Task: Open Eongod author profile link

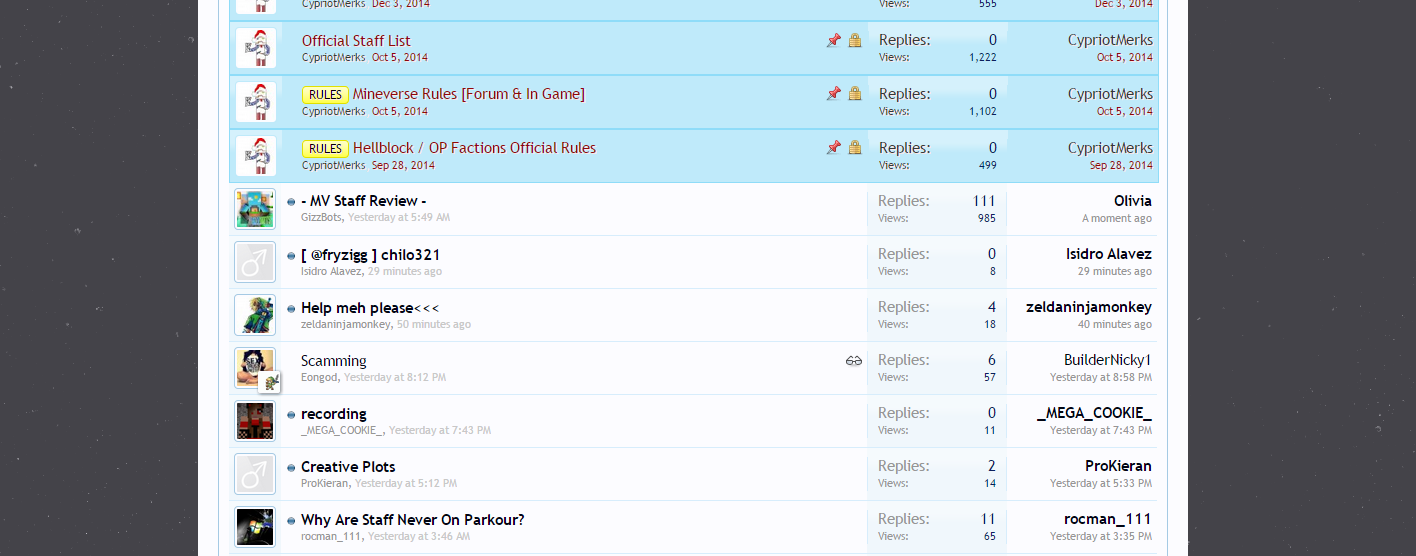Action: [x=321, y=377]
